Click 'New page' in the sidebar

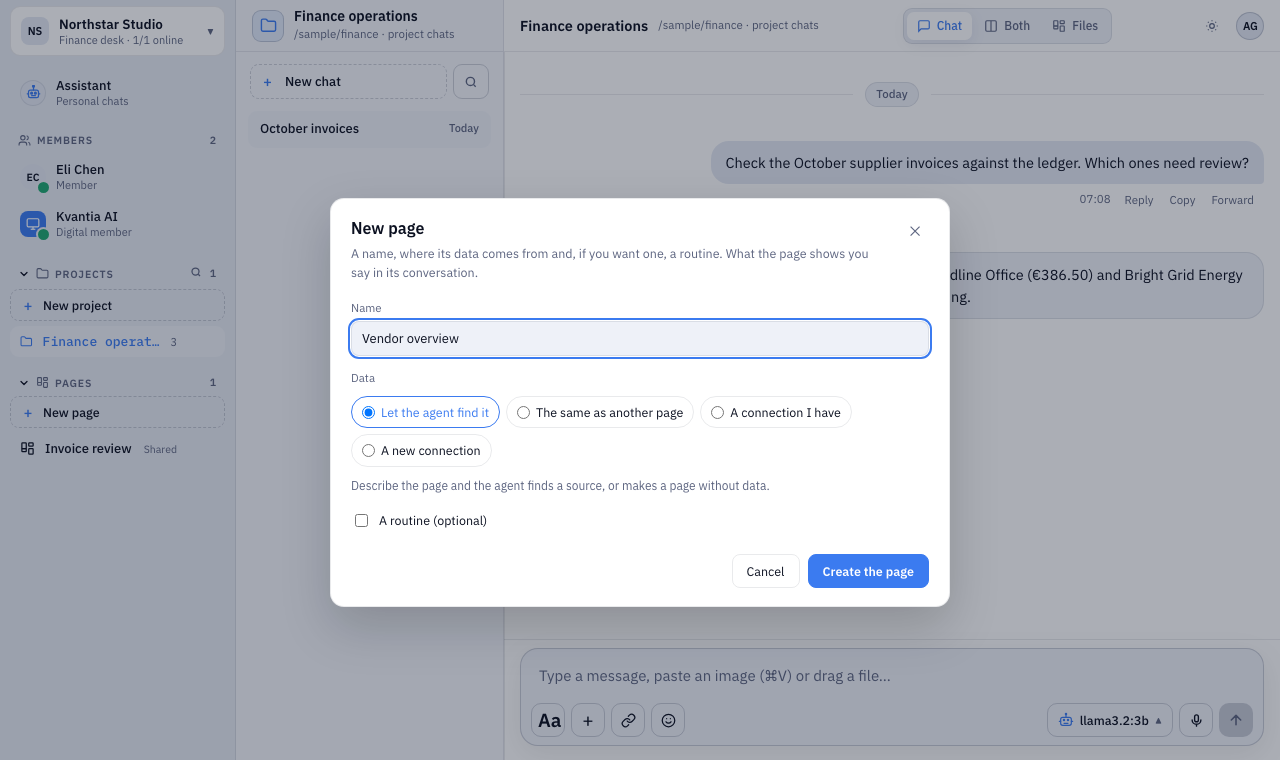(x=117, y=412)
